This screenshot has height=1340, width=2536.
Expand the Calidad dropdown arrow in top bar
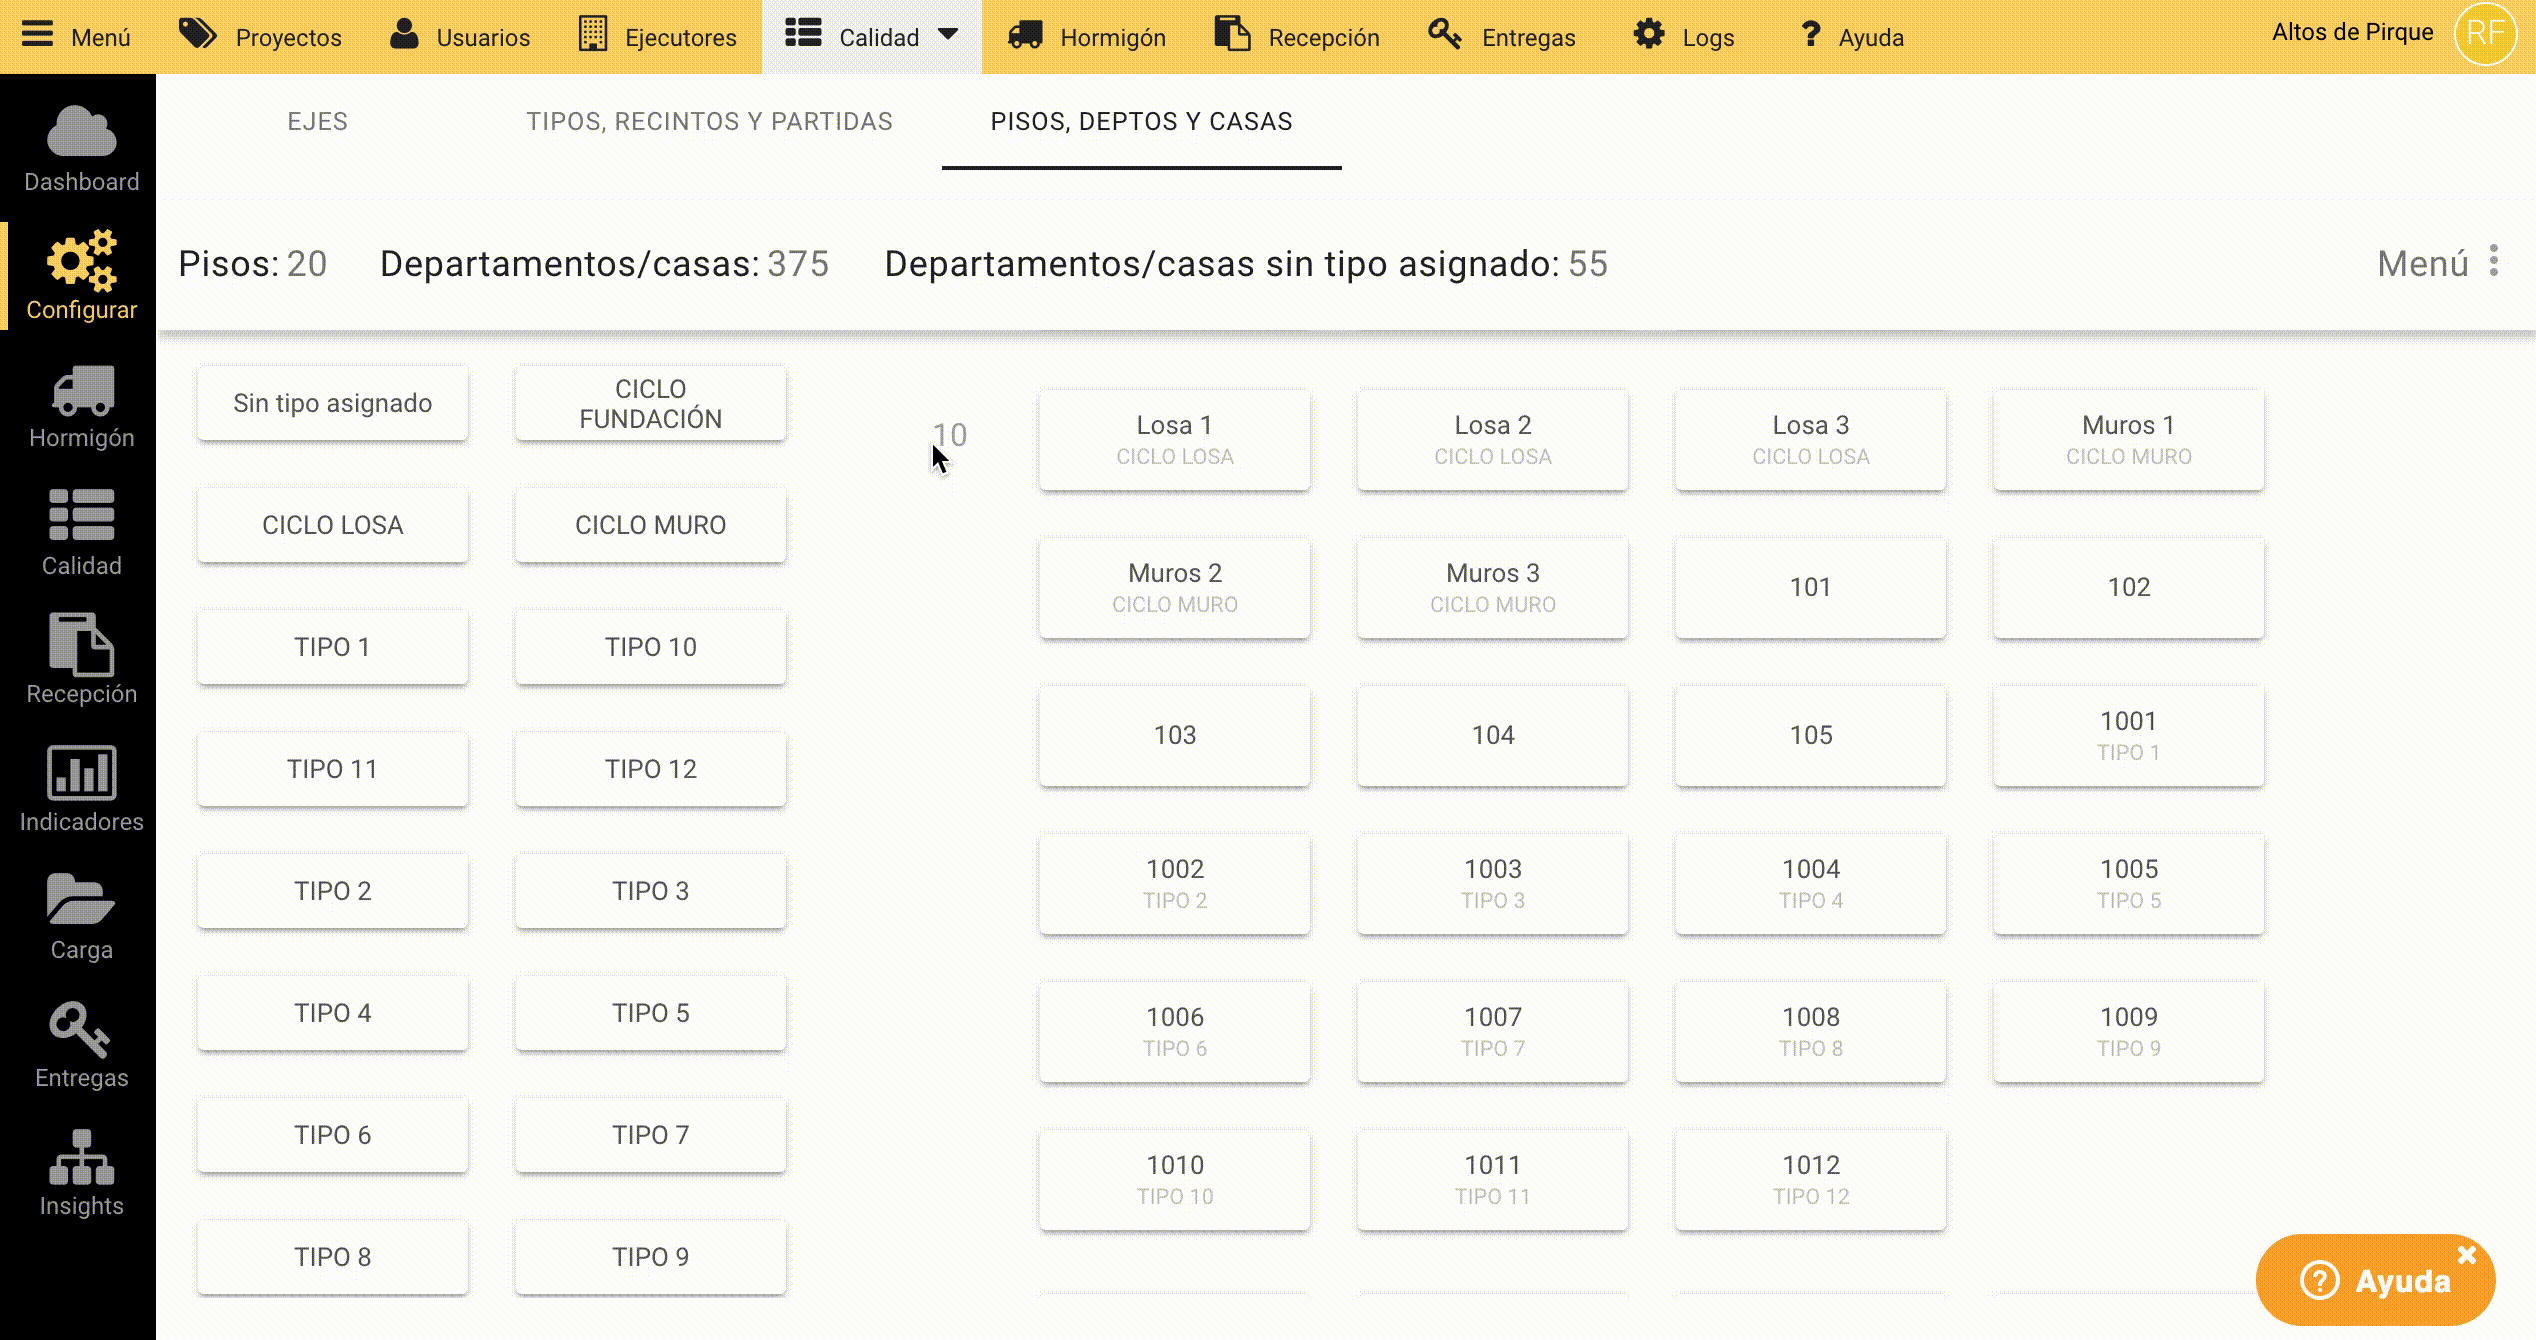pyautogui.click(x=949, y=35)
